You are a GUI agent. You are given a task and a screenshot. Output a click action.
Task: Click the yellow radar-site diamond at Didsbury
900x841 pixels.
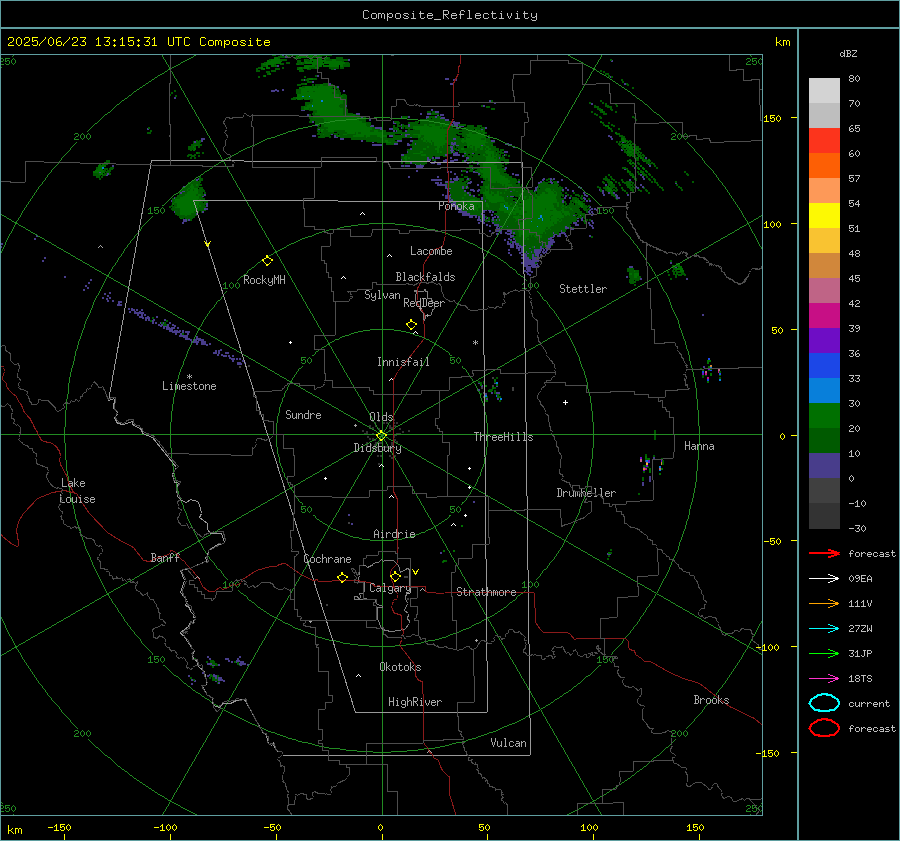click(381, 436)
